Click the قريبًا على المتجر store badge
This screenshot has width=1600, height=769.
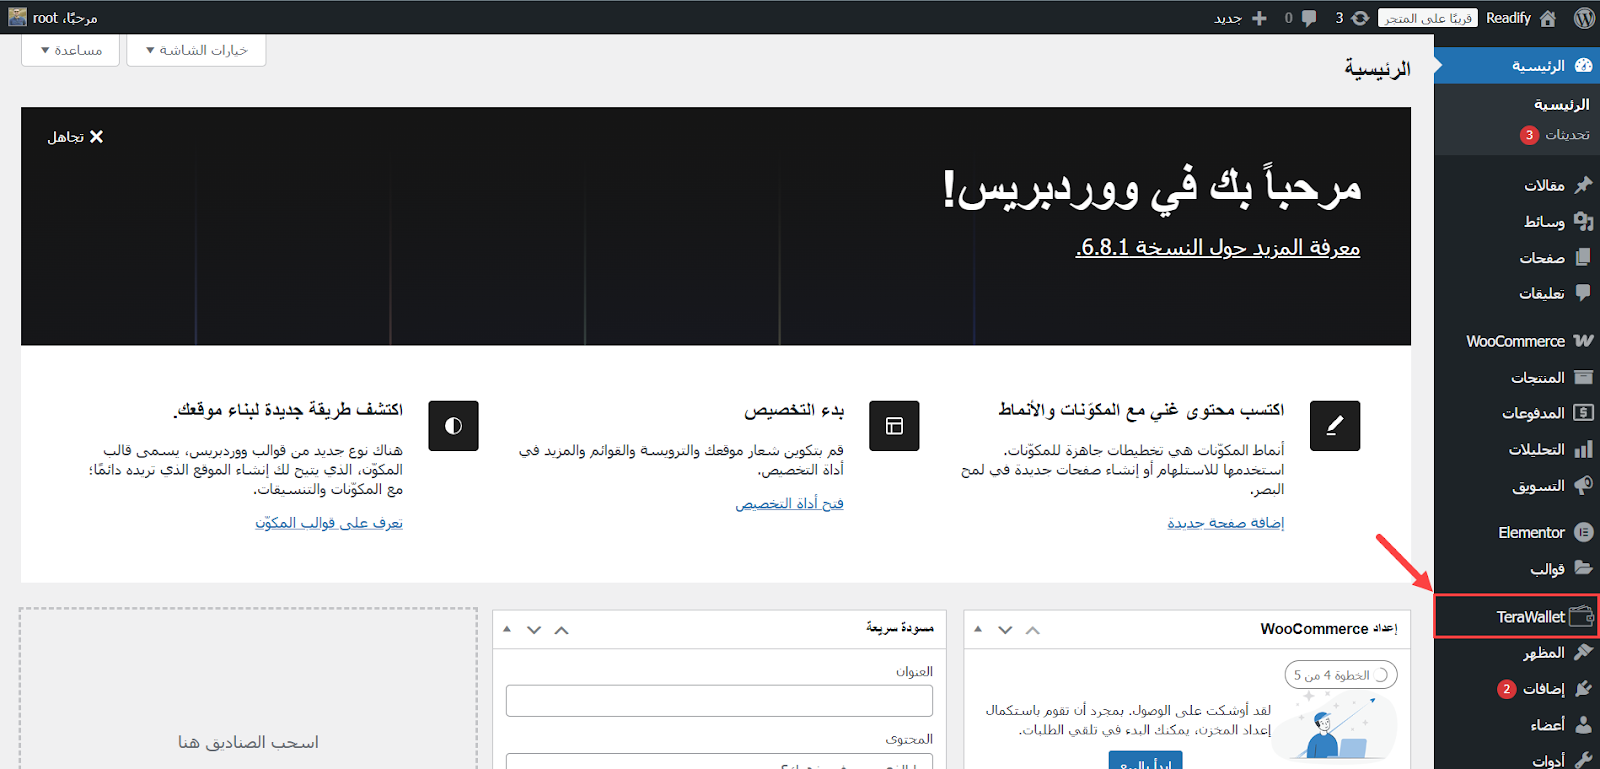click(1427, 18)
